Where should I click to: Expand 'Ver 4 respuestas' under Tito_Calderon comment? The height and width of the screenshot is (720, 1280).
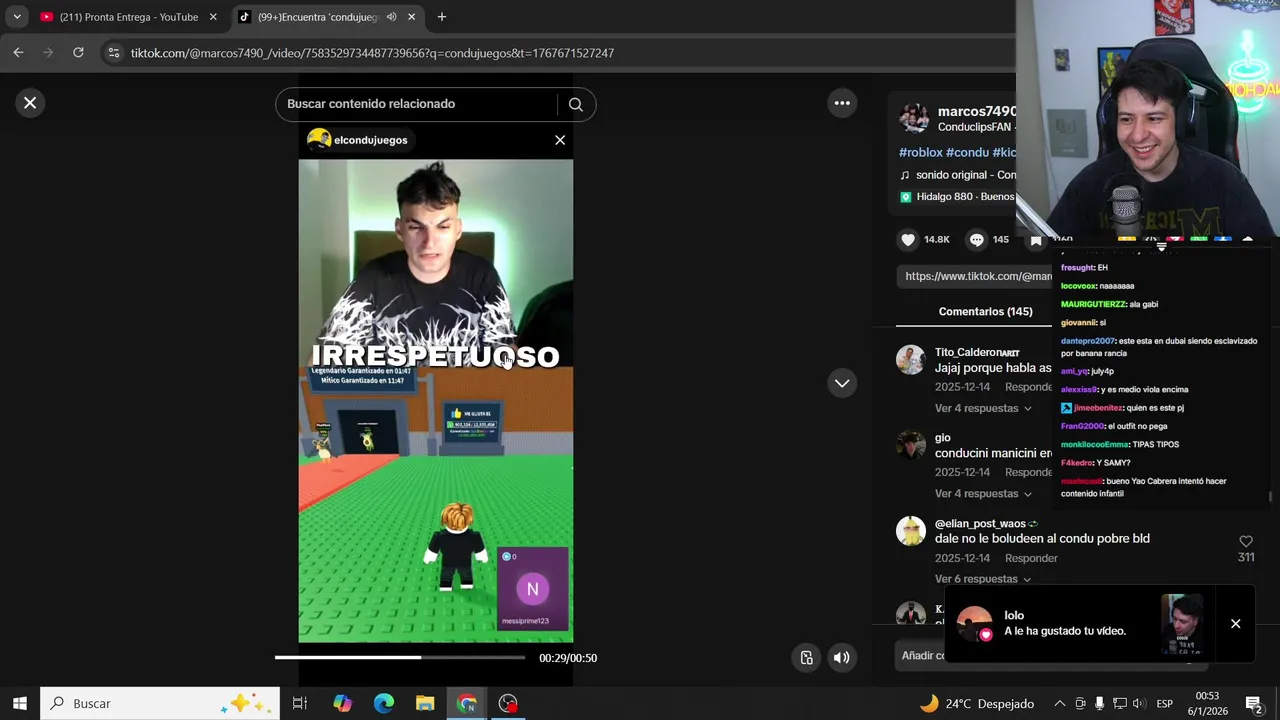coord(983,408)
